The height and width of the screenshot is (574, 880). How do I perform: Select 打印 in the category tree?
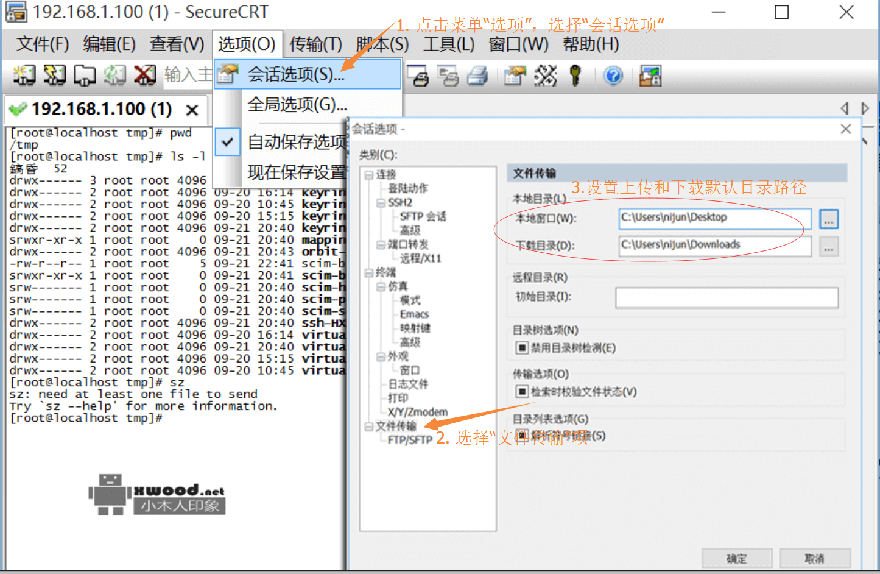[398, 398]
